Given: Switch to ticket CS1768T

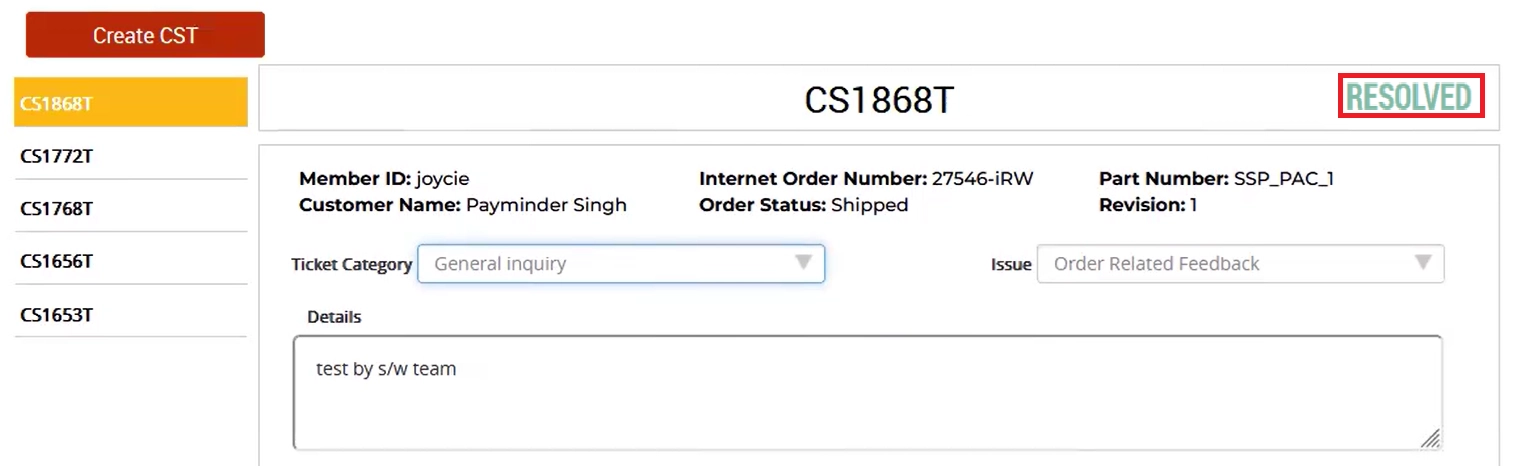Looking at the screenshot, I should 130,209.
